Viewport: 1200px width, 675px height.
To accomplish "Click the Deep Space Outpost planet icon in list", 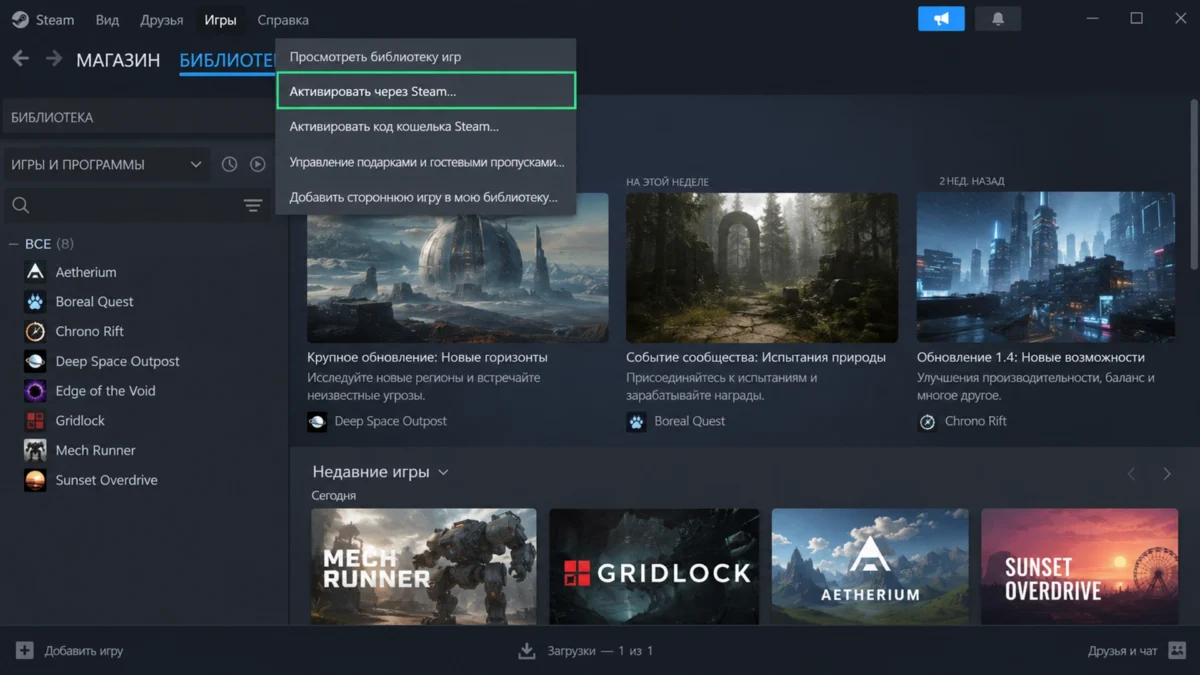I will click(x=35, y=361).
